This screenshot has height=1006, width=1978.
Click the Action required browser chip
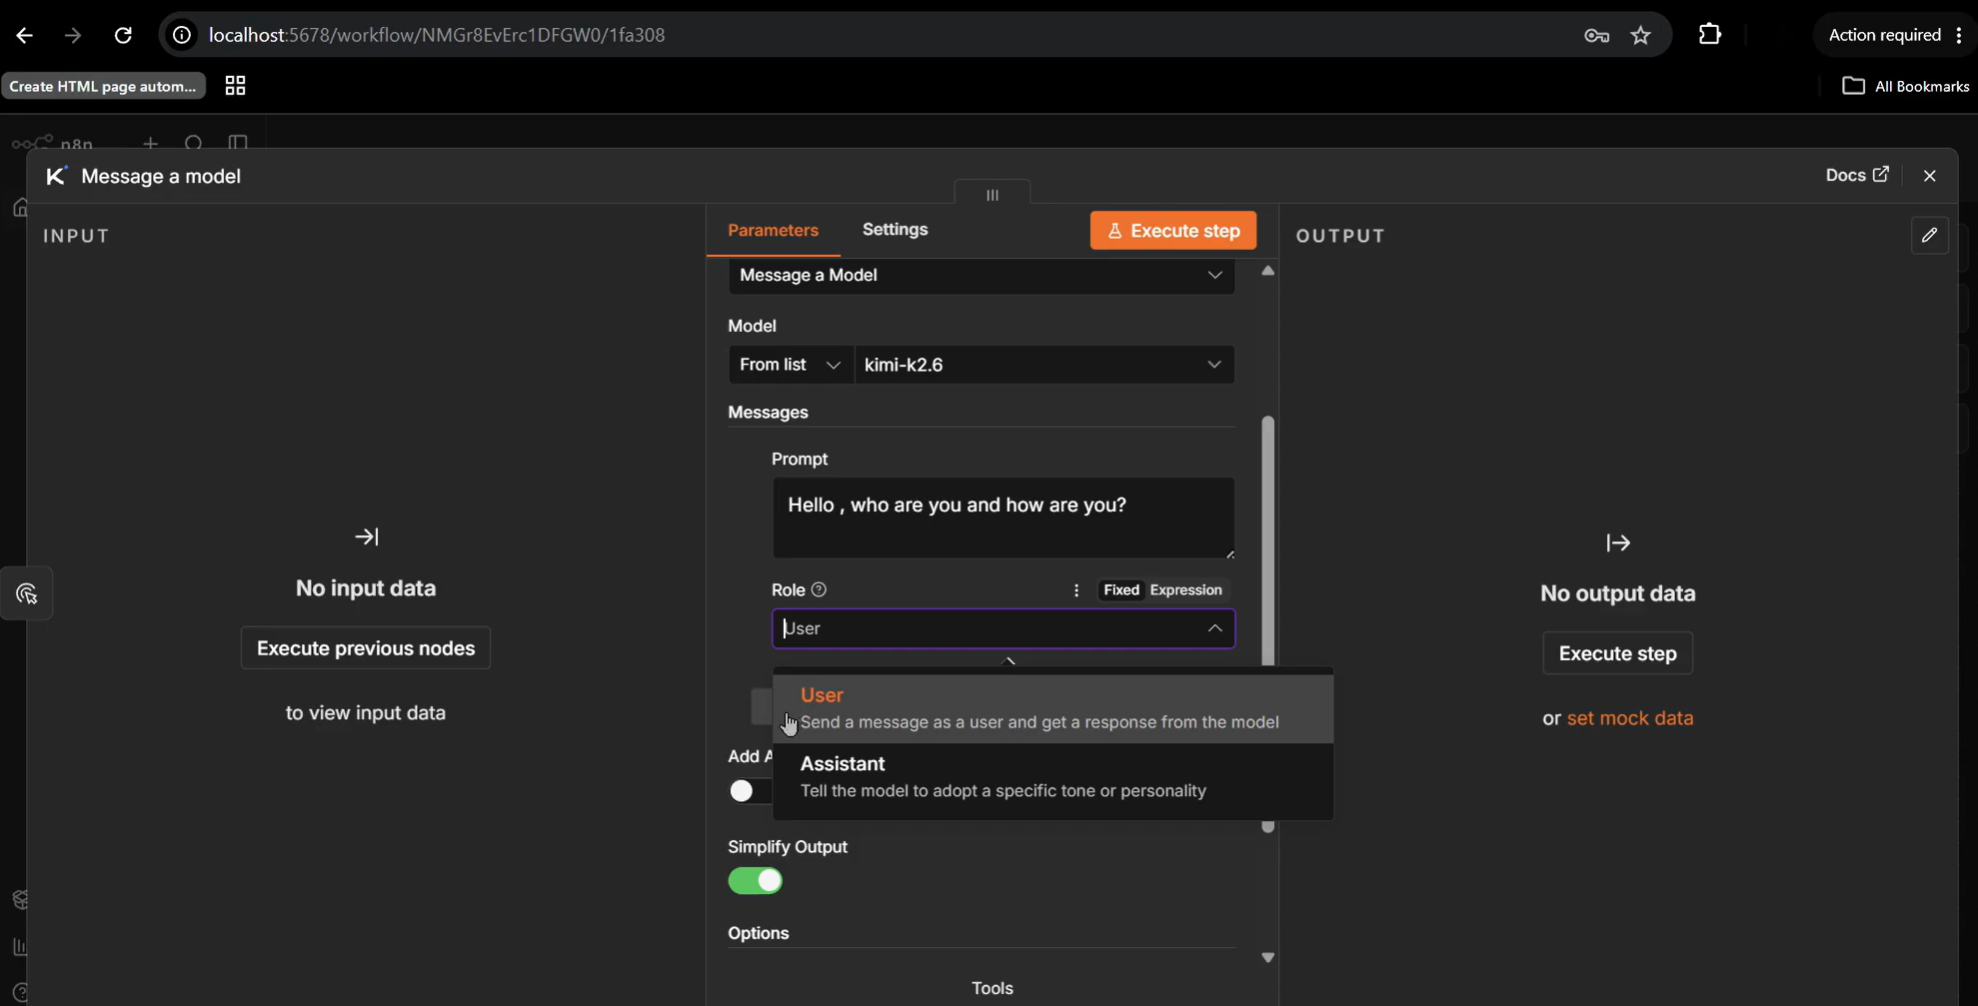pyautogui.click(x=1884, y=35)
